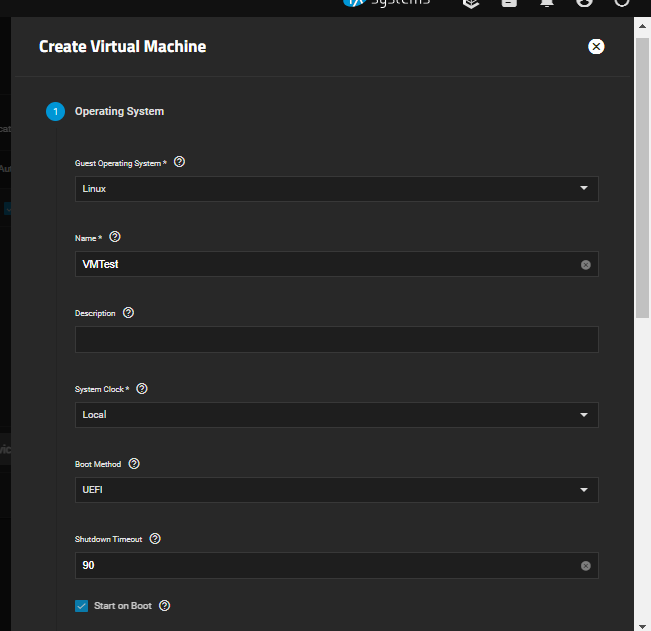The width and height of the screenshot is (651, 631).
Task: Uncheck the Start on Boot checkbox
Action: (x=81, y=606)
